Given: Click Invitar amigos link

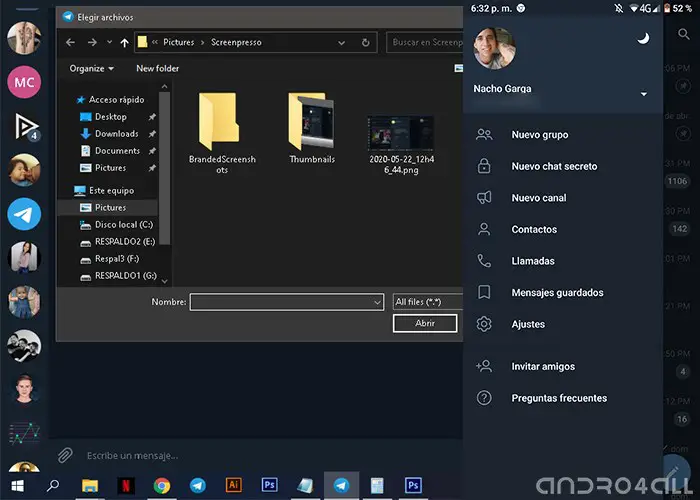Looking at the screenshot, I should click(542, 367).
